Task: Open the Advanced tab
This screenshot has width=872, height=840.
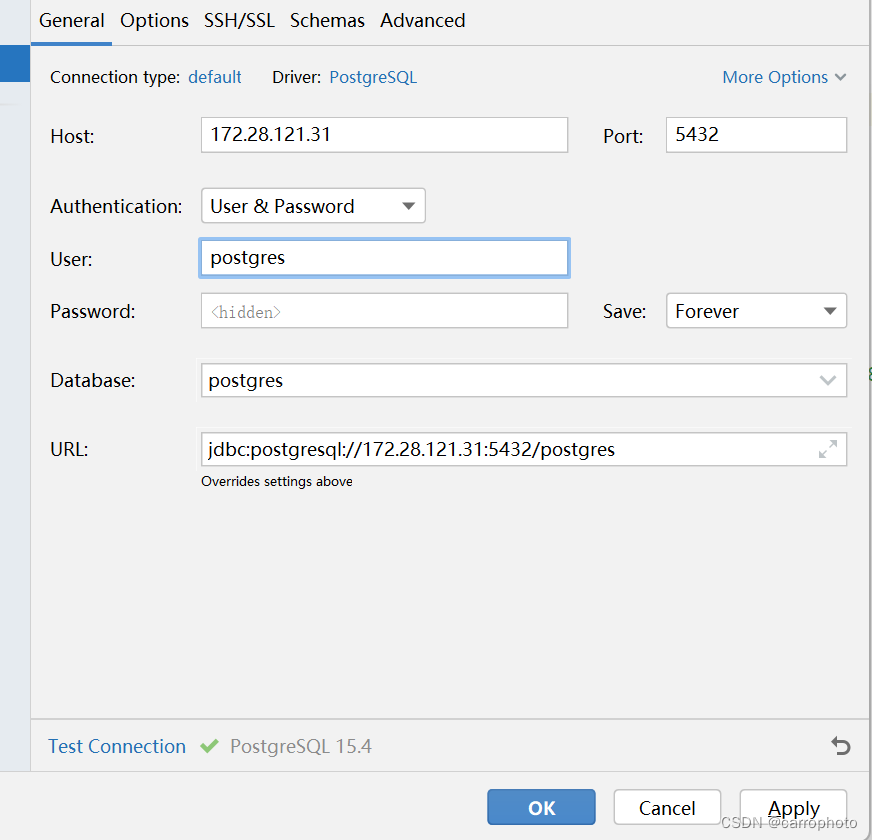Action: tap(422, 20)
